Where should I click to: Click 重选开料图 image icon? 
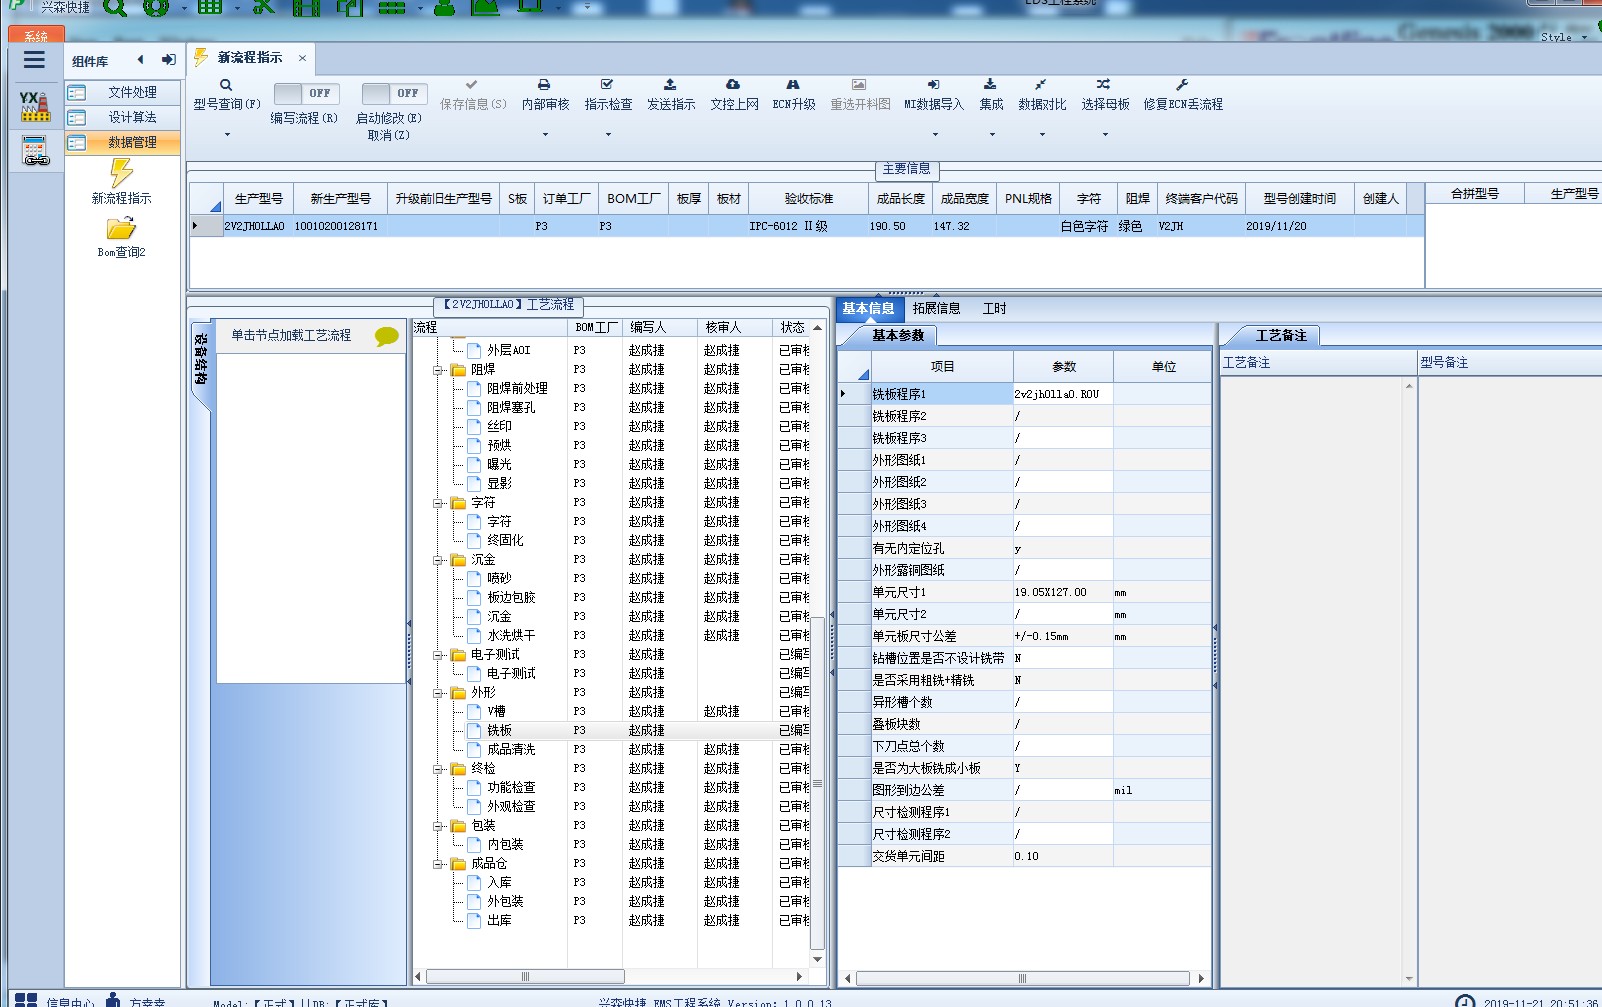click(859, 85)
